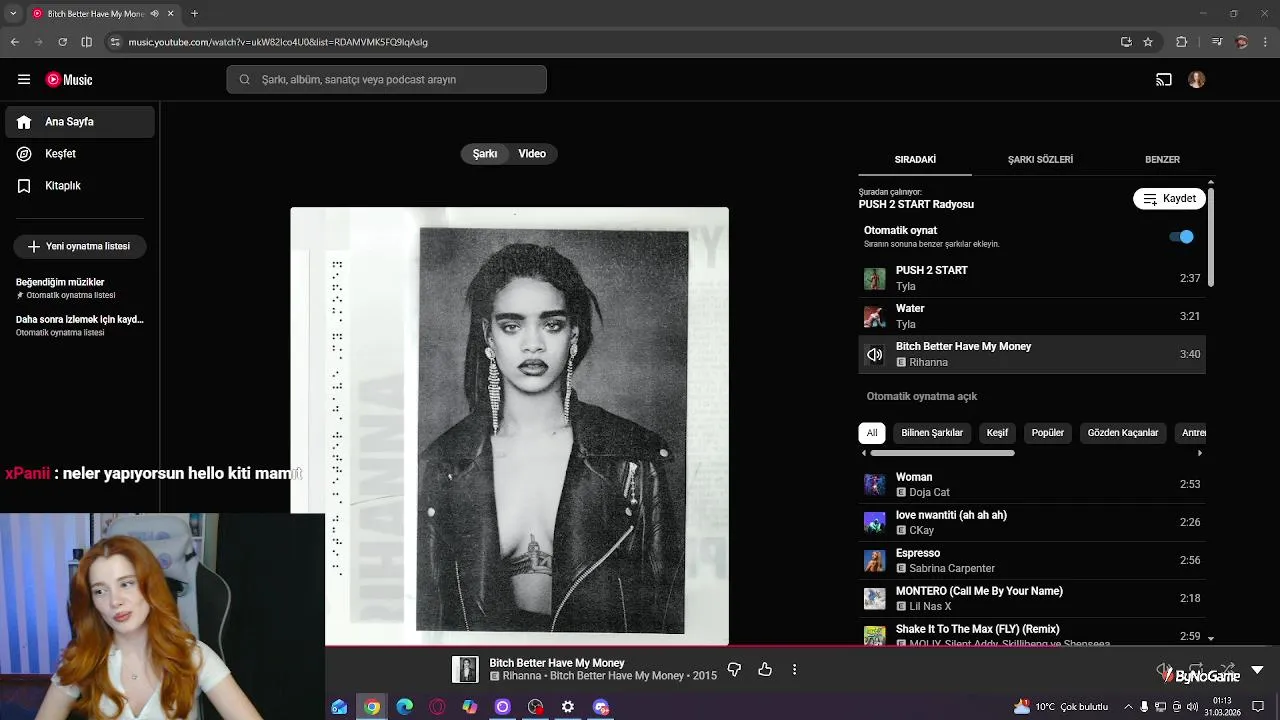
Task: Click the player bar album thumbnail
Action: [x=465, y=670]
